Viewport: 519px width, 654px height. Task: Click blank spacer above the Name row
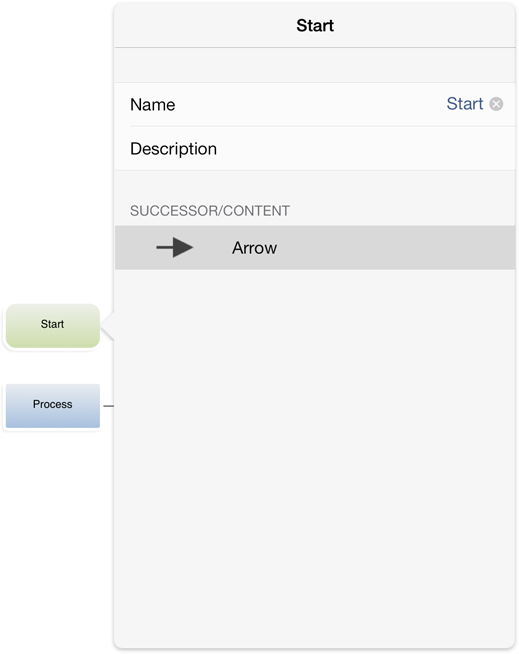pos(315,65)
